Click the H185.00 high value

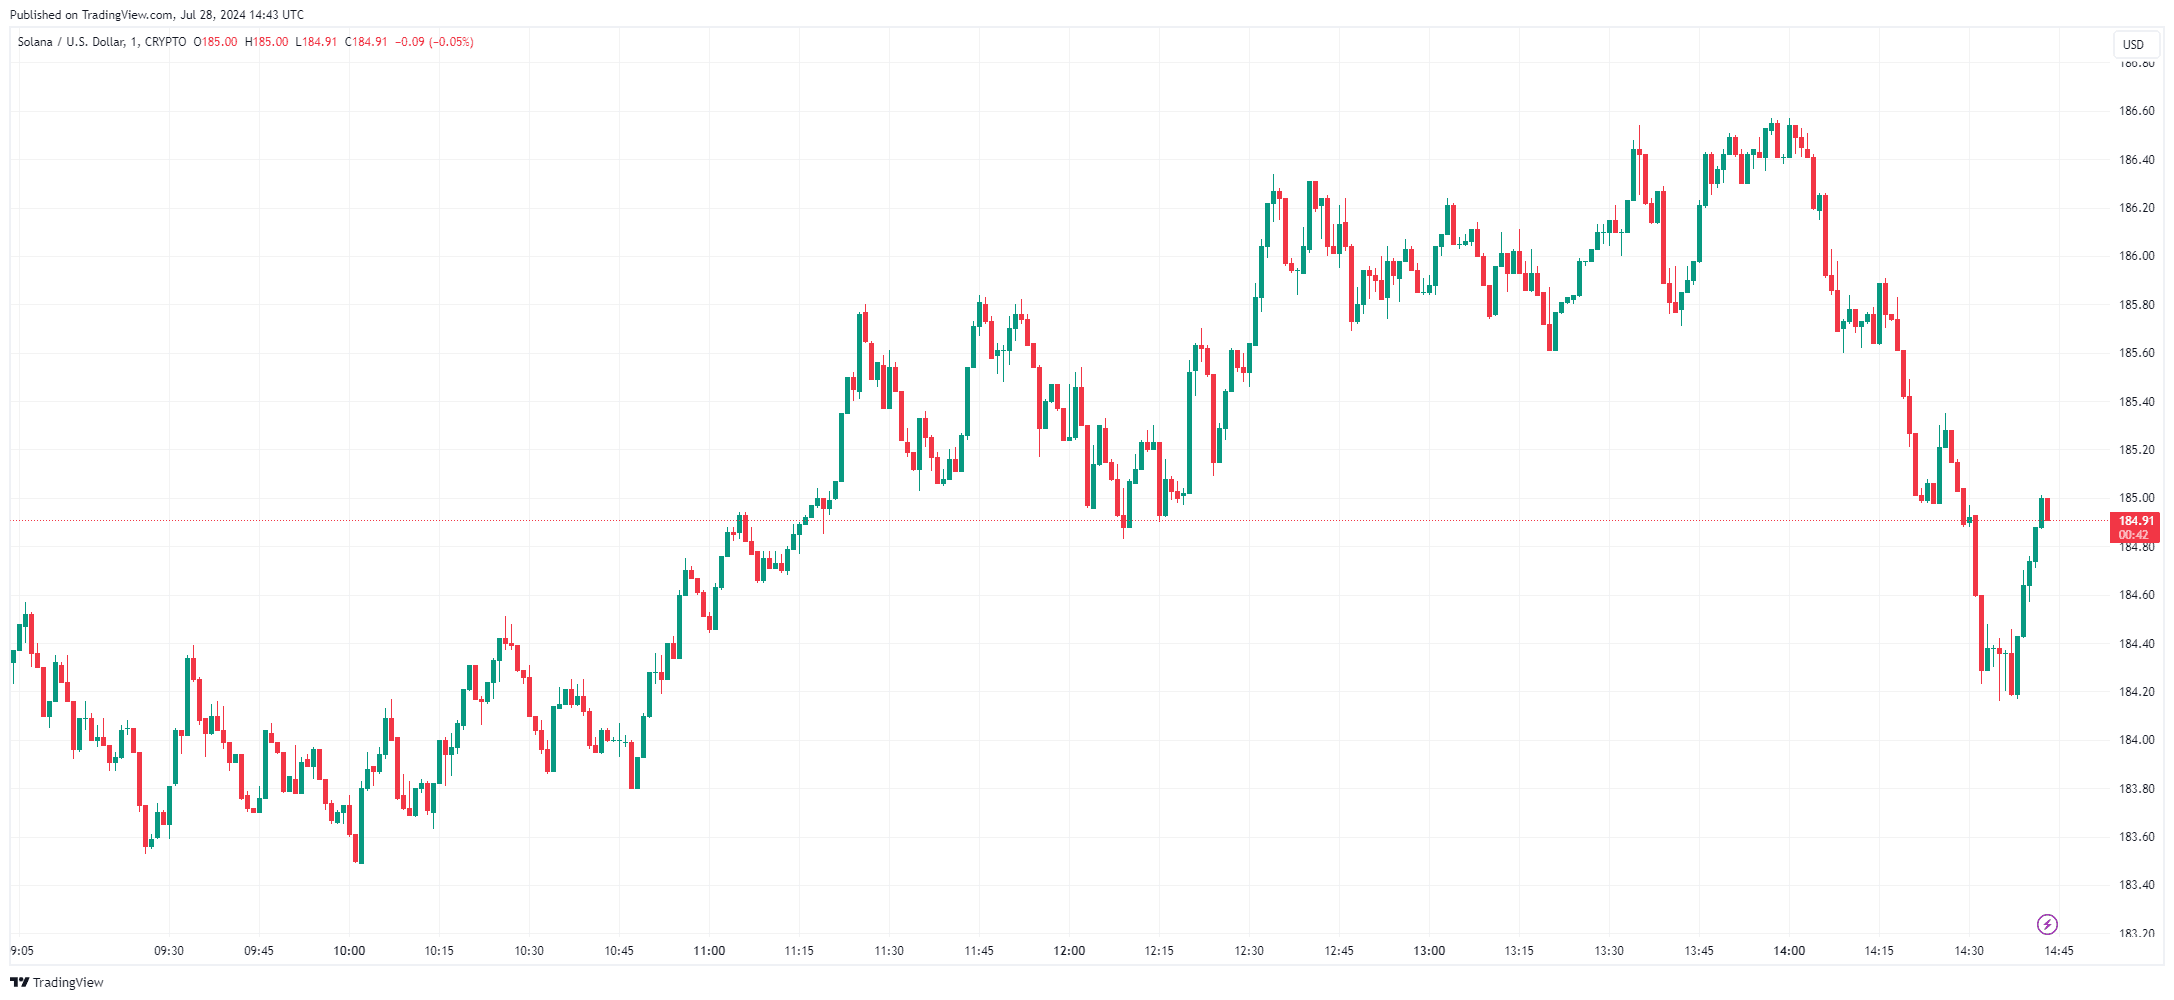pos(267,42)
